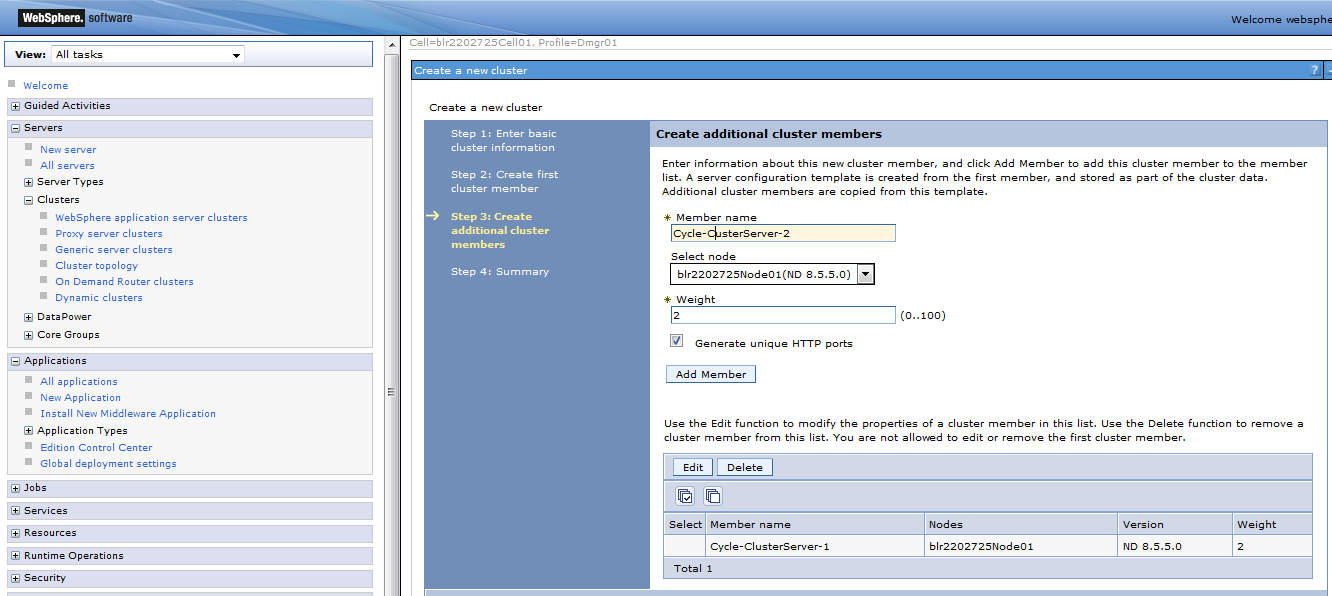Open the Select node dropdown

(866, 272)
